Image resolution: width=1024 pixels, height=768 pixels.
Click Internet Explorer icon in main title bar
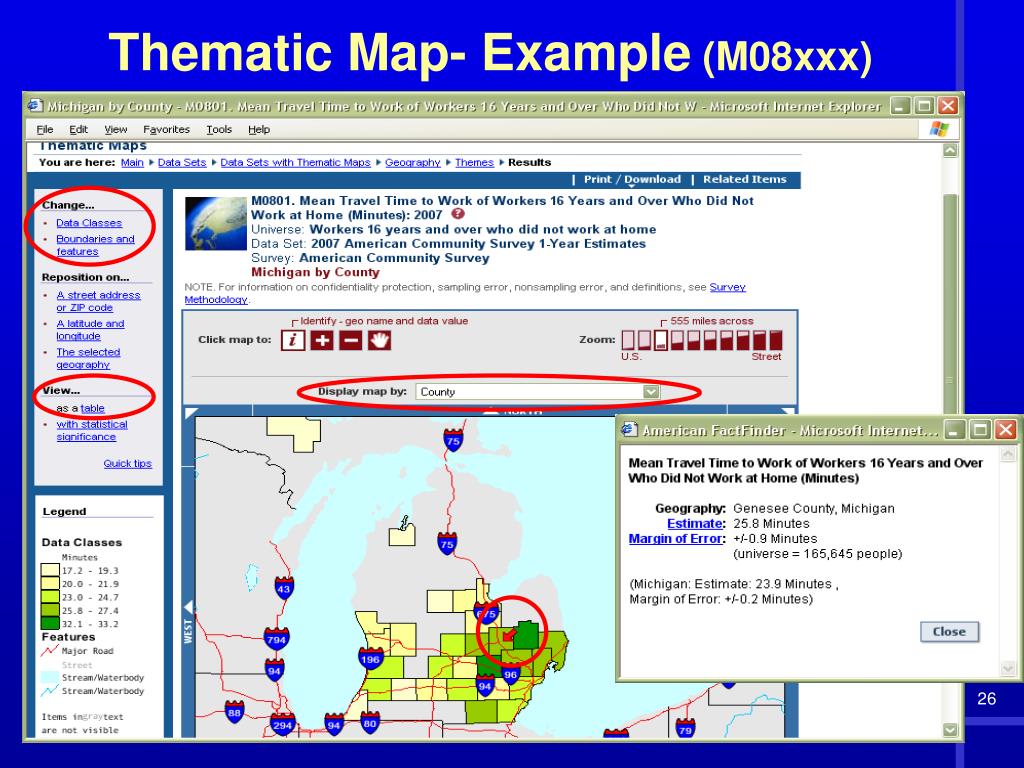point(35,106)
